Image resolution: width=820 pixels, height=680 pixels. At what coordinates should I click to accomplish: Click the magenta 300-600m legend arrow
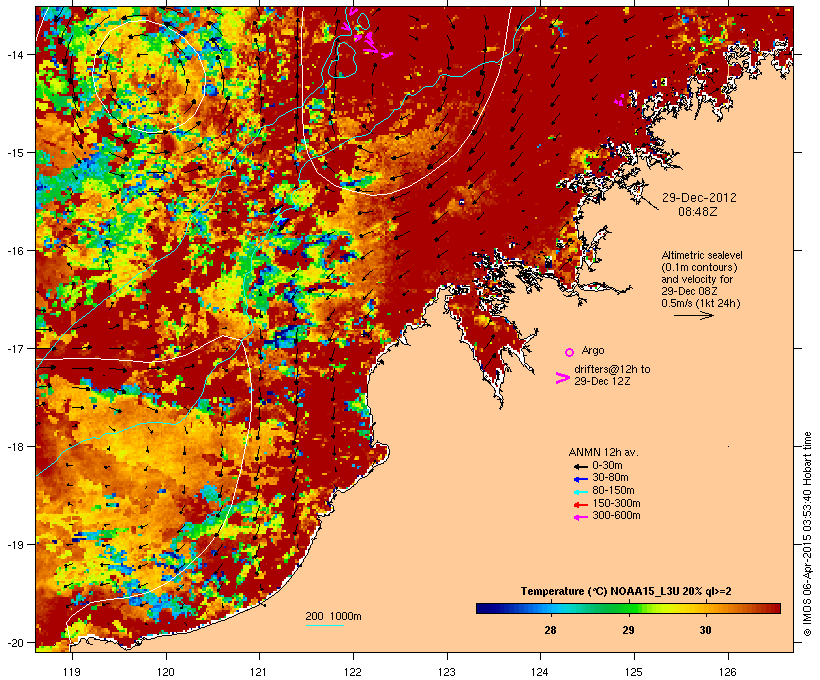point(581,517)
